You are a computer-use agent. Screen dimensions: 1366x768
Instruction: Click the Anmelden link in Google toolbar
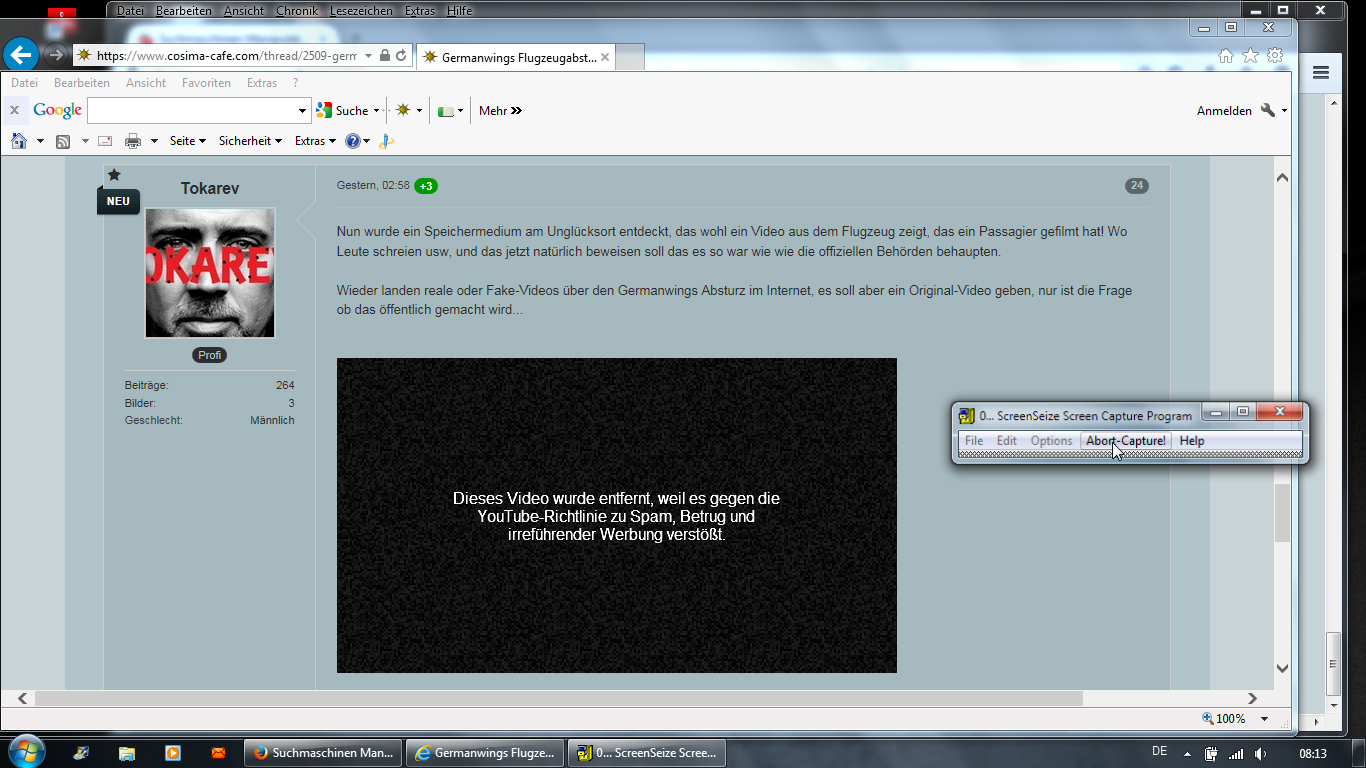[x=1224, y=111]
